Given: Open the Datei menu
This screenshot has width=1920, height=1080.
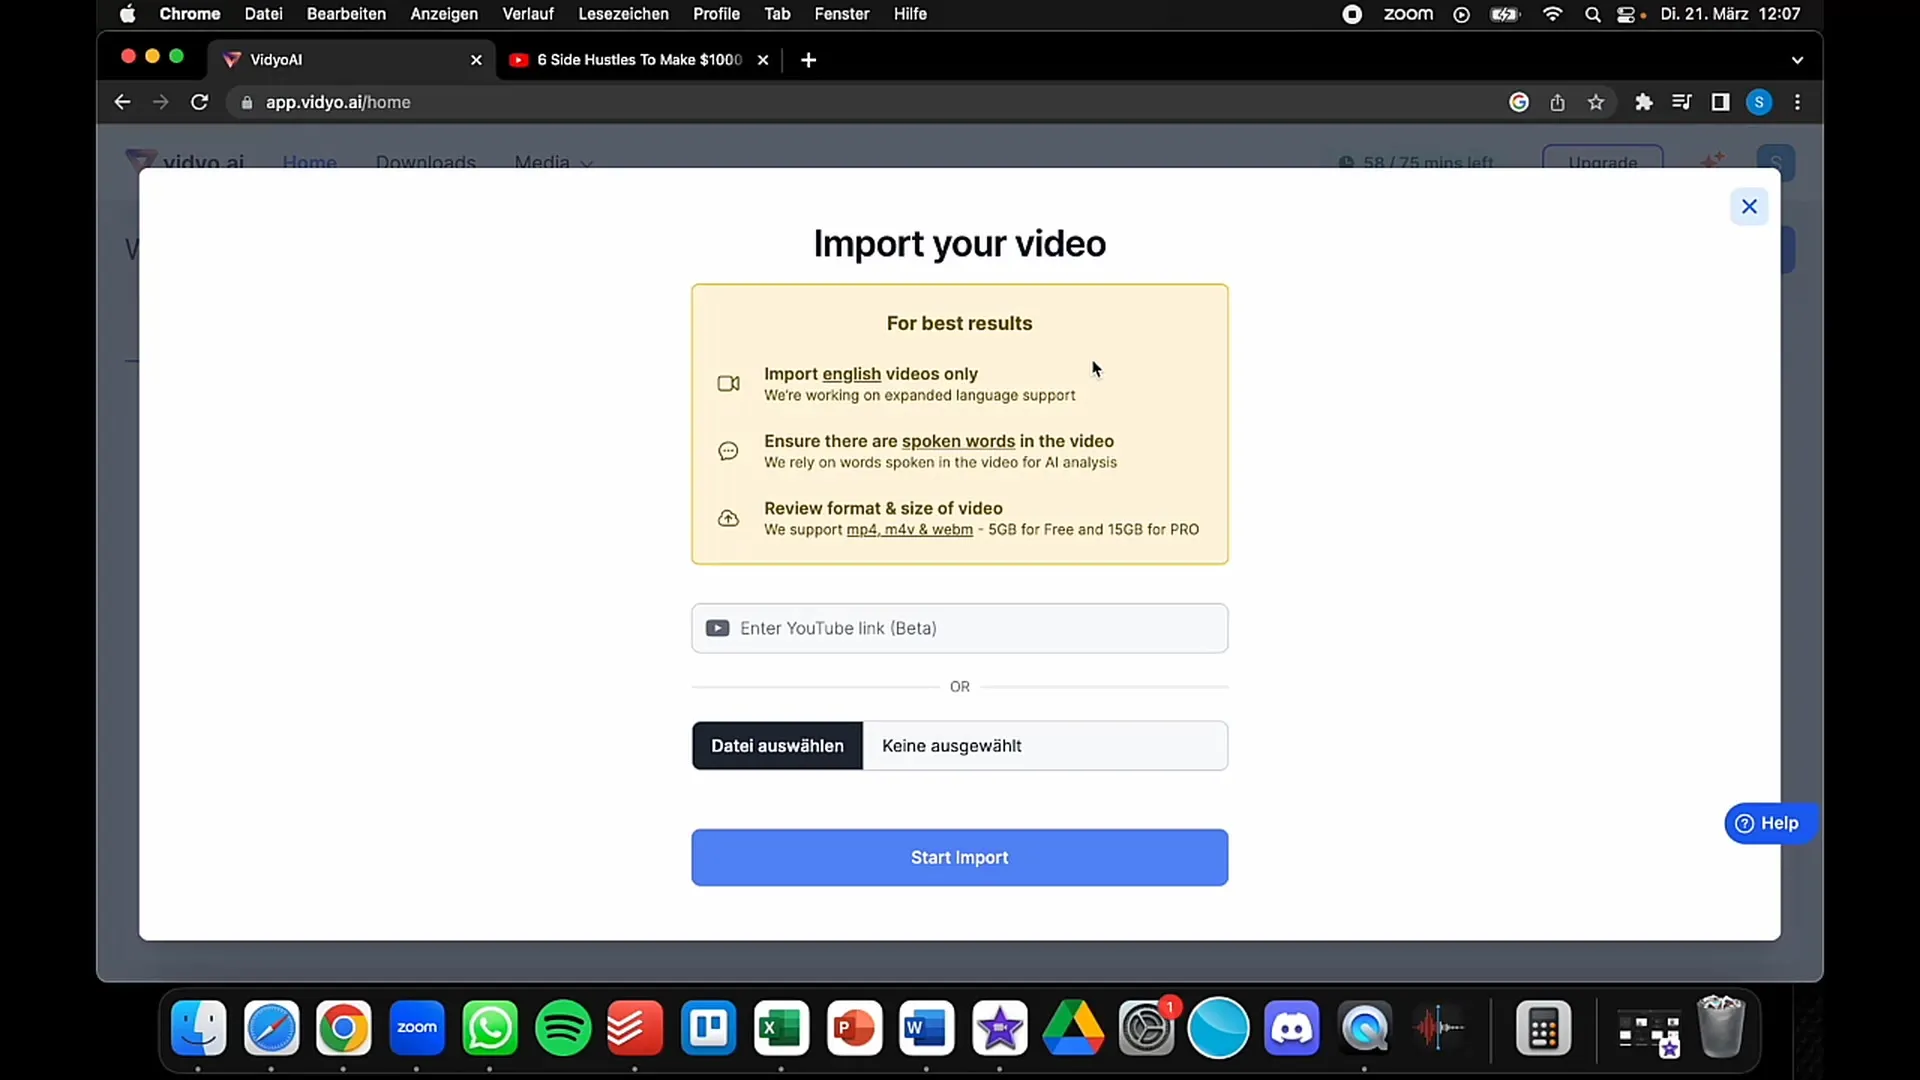Looking at the screenshot, I should (x=264, y=14).
